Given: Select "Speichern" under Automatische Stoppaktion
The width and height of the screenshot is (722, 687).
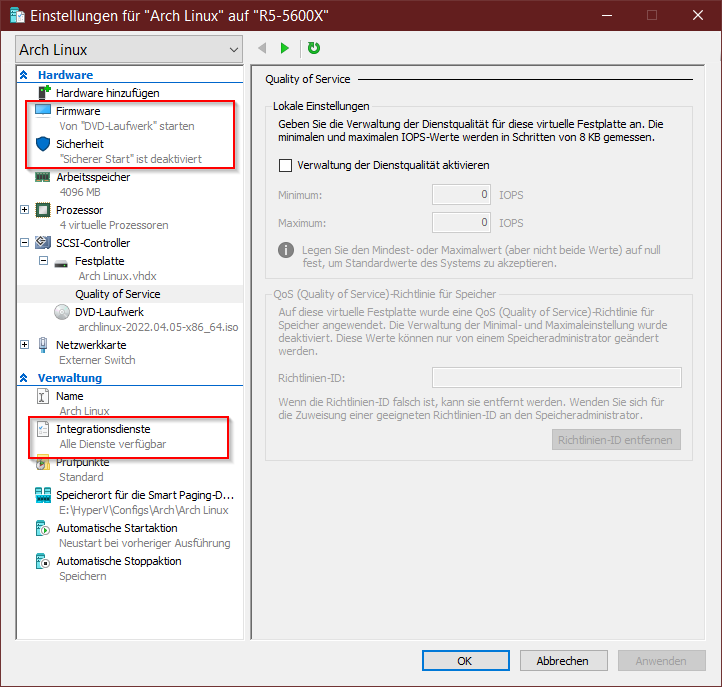Looking at the screenshot, I should tap(83, 576).
